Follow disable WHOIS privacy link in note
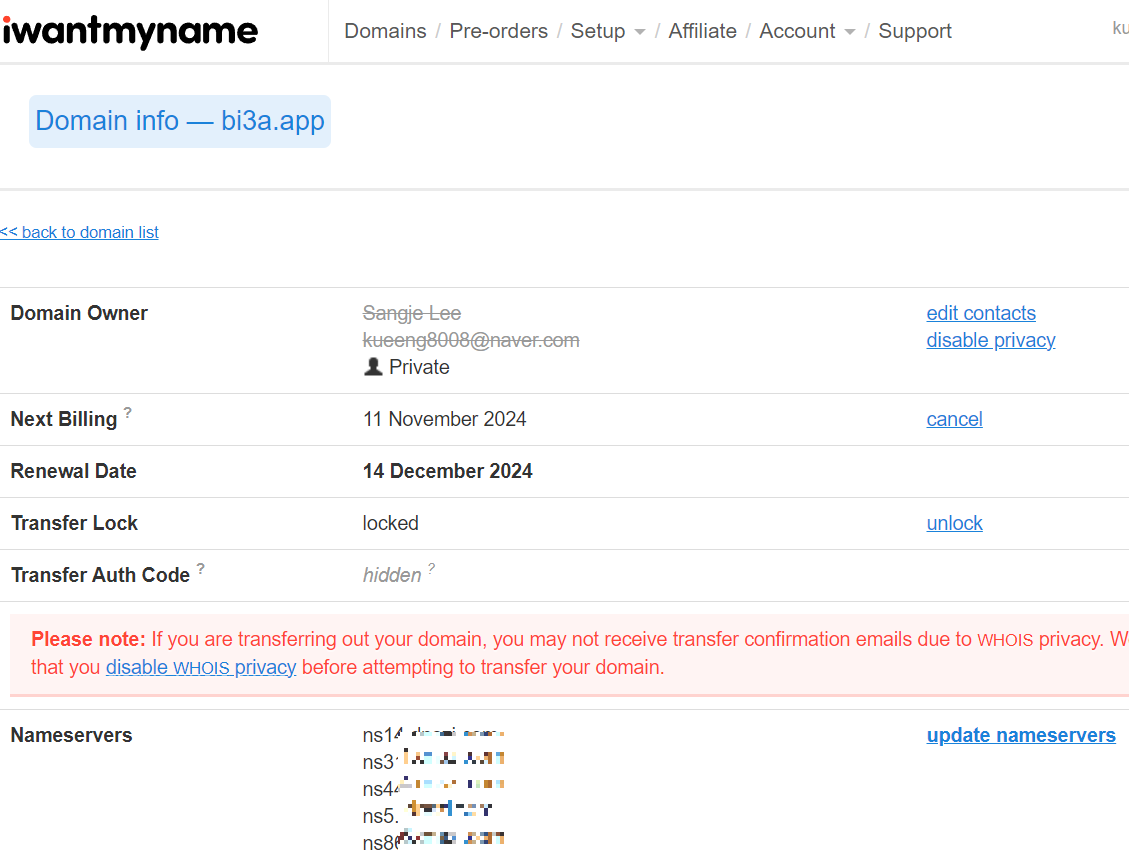Screen dimensions: 1129x868 click(x=201, y=667)
